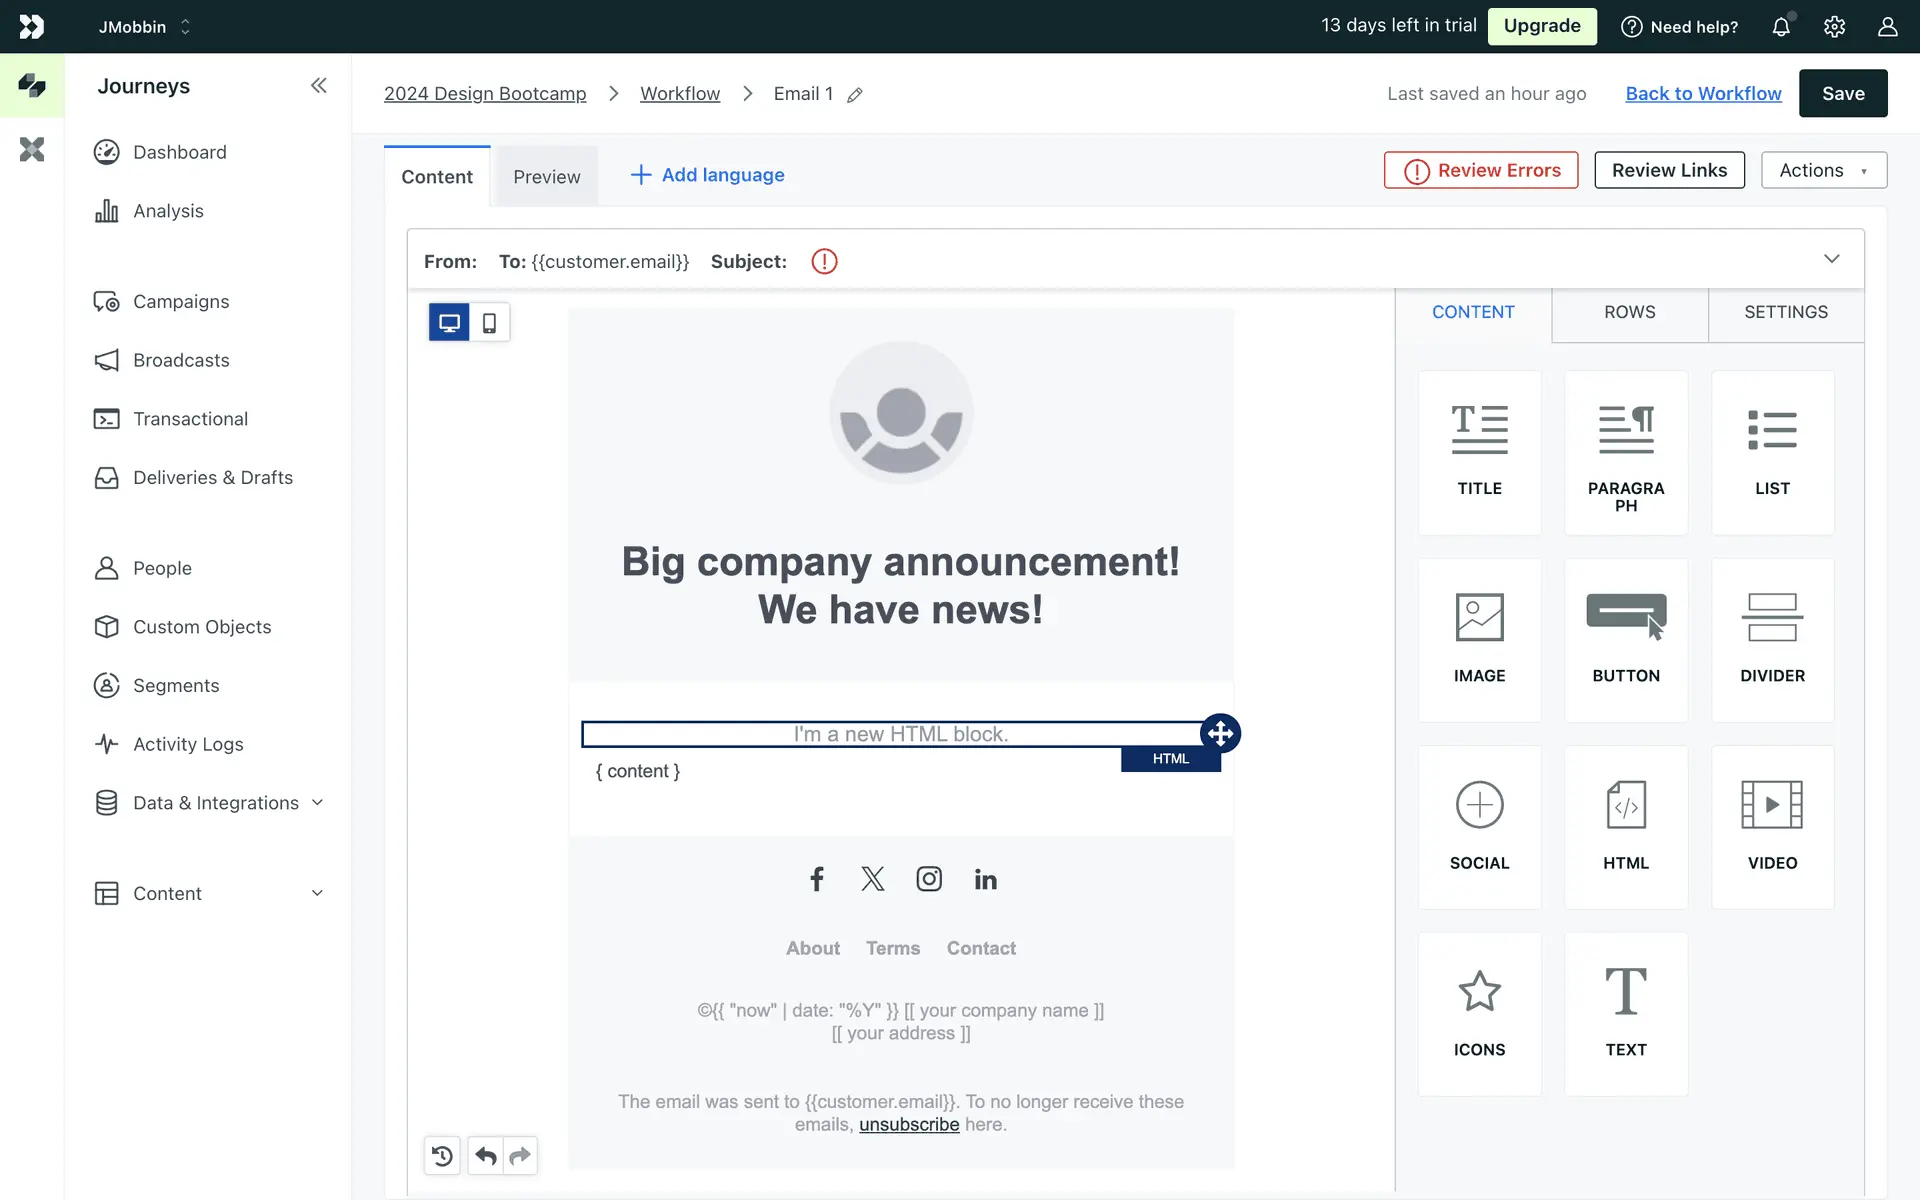Collapse the Journeys sidebar

318,86
